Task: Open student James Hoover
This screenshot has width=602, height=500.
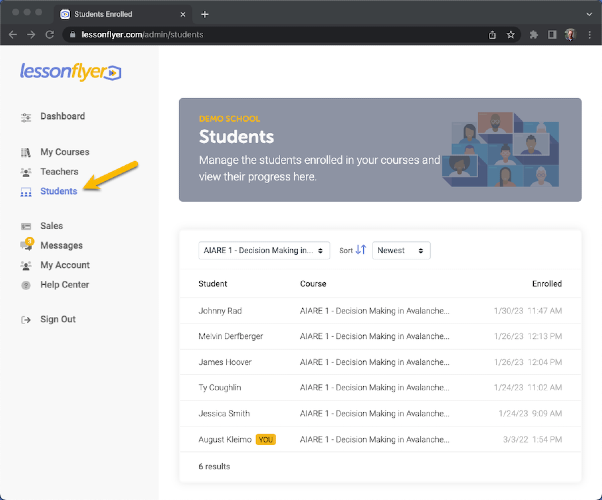Action: 225,362
